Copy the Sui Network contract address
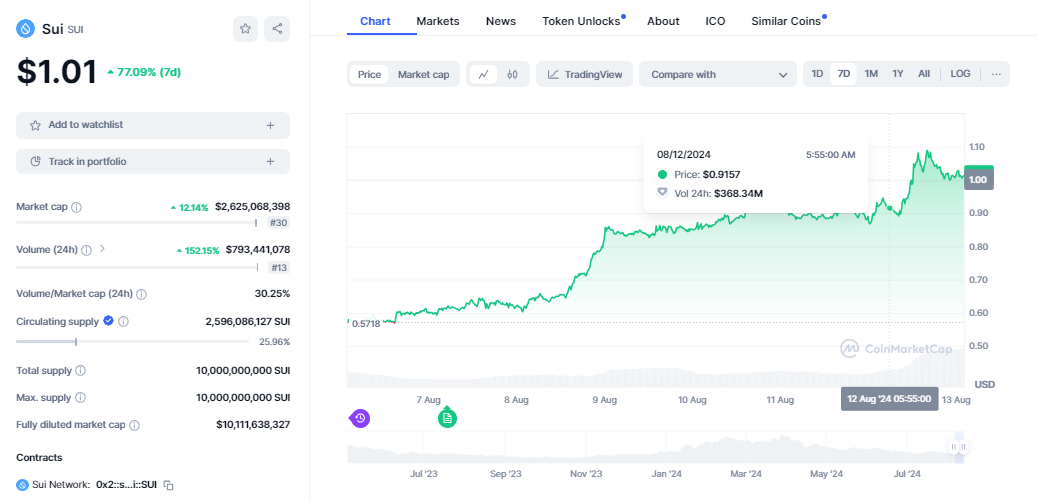1038x501 pixels. point(169,485)
